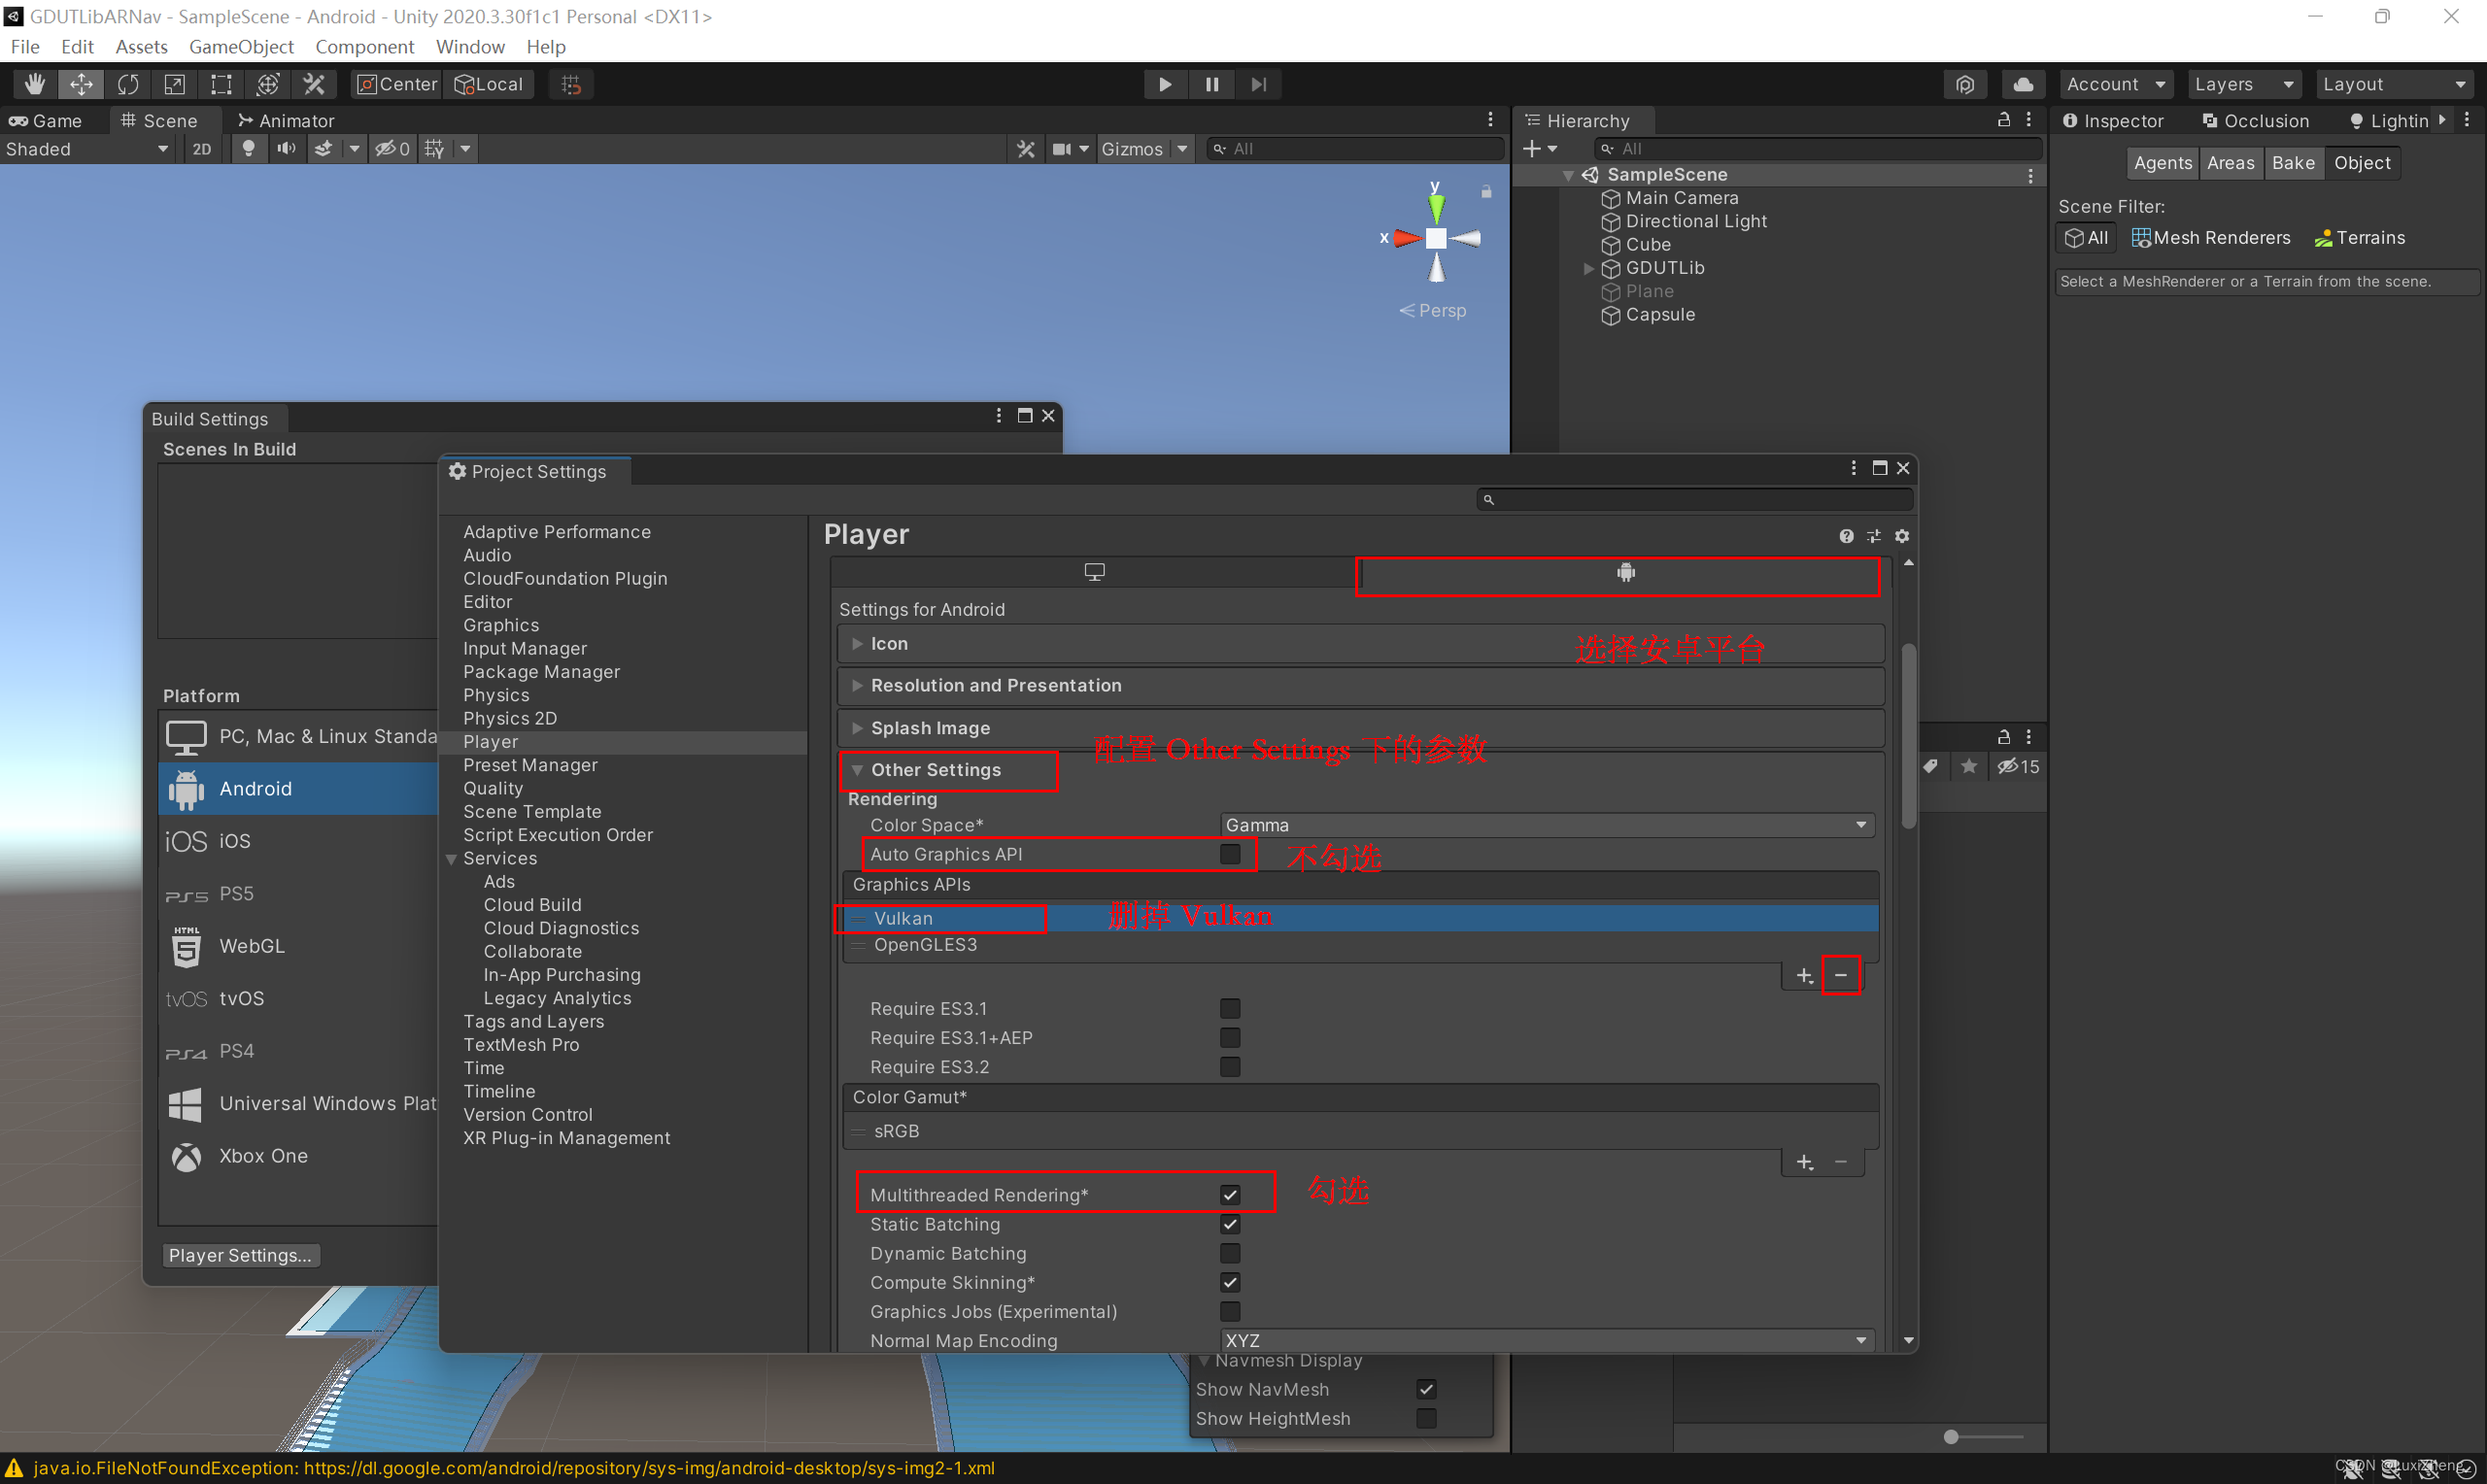Click Project Settings search field
This screenshot has height=1484, width=2487.
click(1695, 499)
